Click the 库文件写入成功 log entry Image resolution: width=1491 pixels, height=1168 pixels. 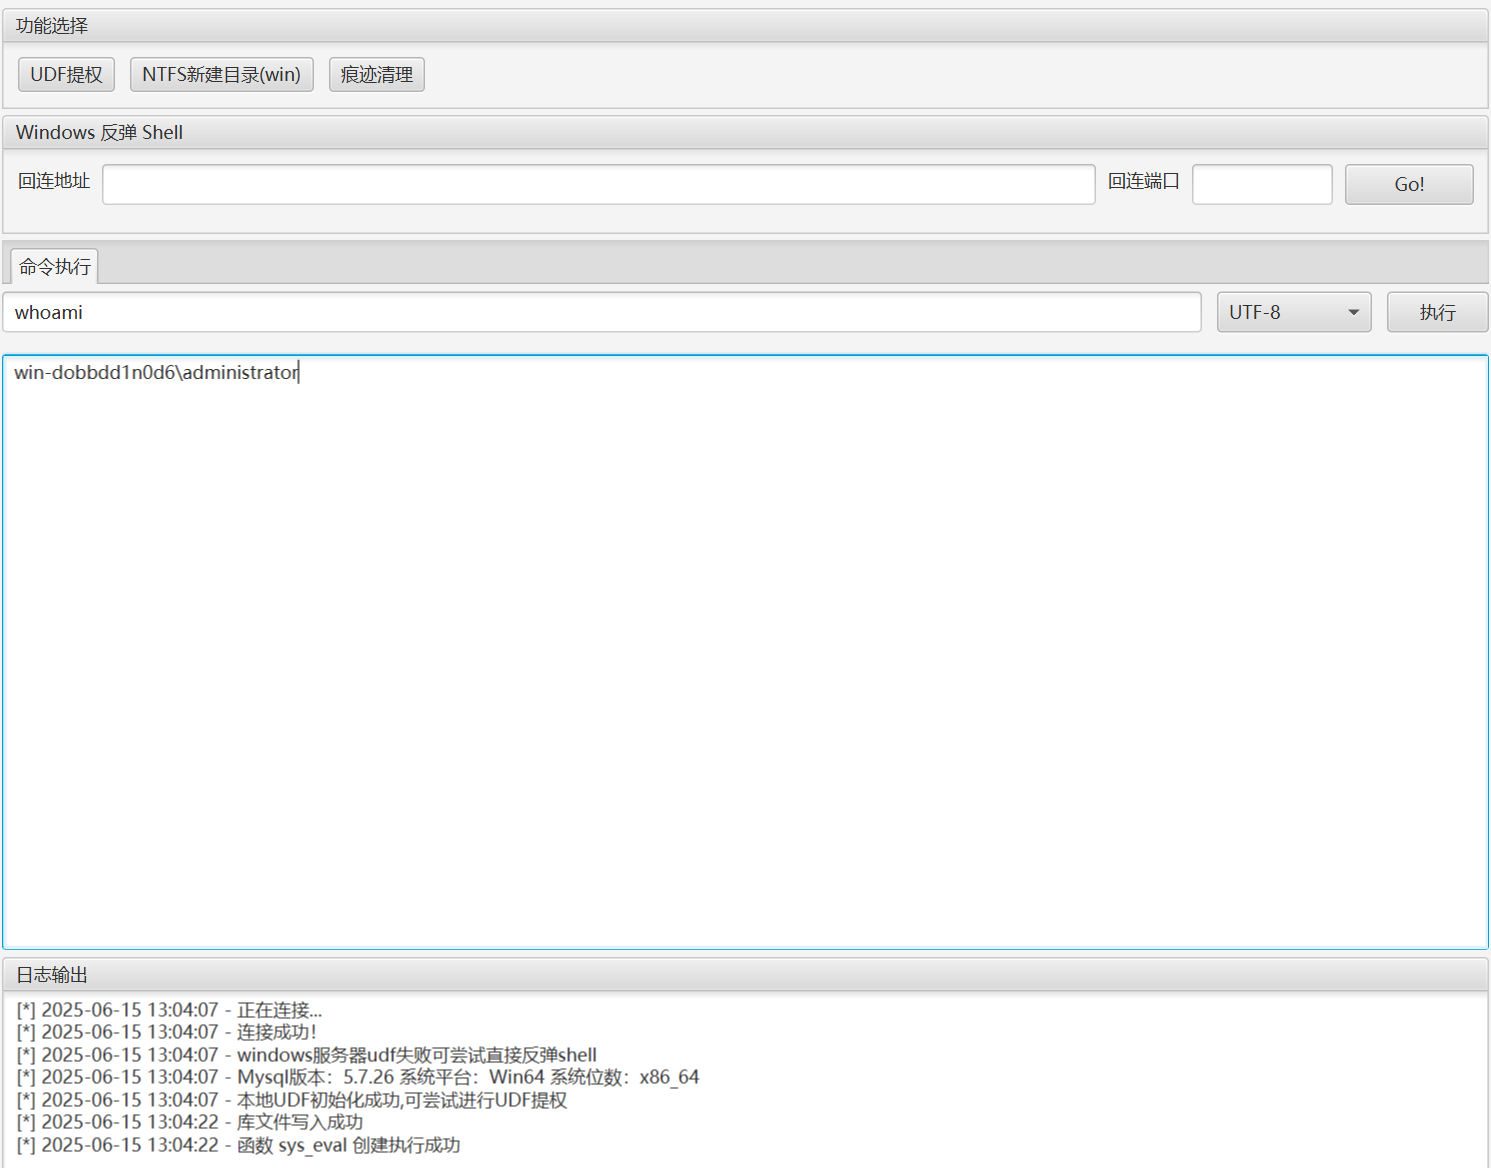pyautogui.click(x=189, y=1122)
